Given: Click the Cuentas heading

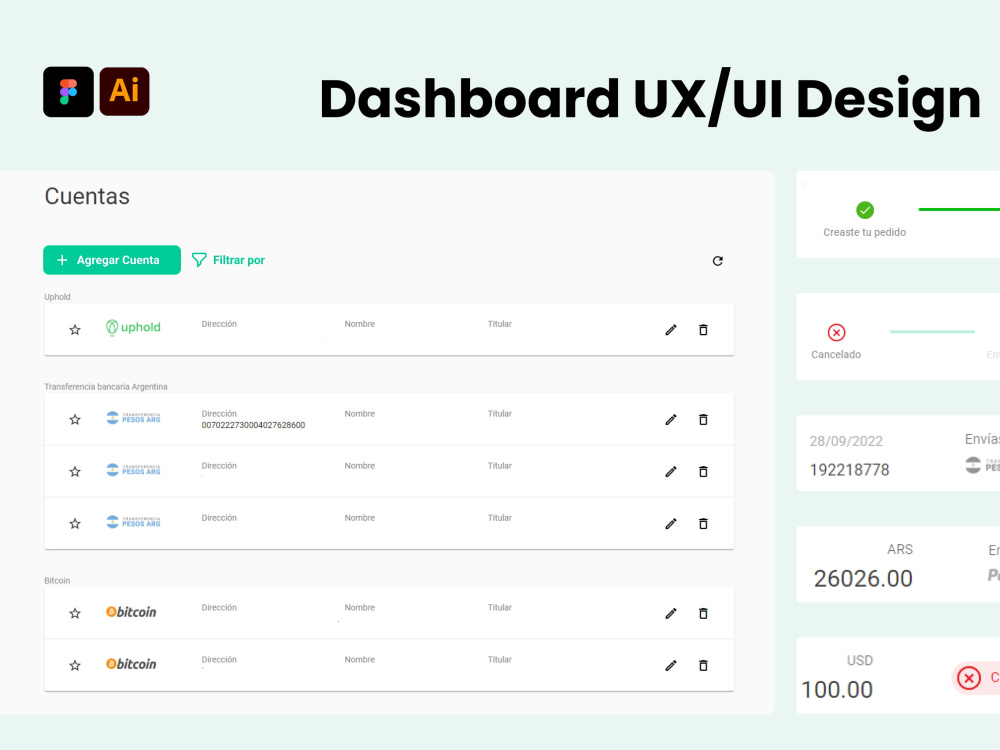Looking at the screenshot, I should pos(87,196).
